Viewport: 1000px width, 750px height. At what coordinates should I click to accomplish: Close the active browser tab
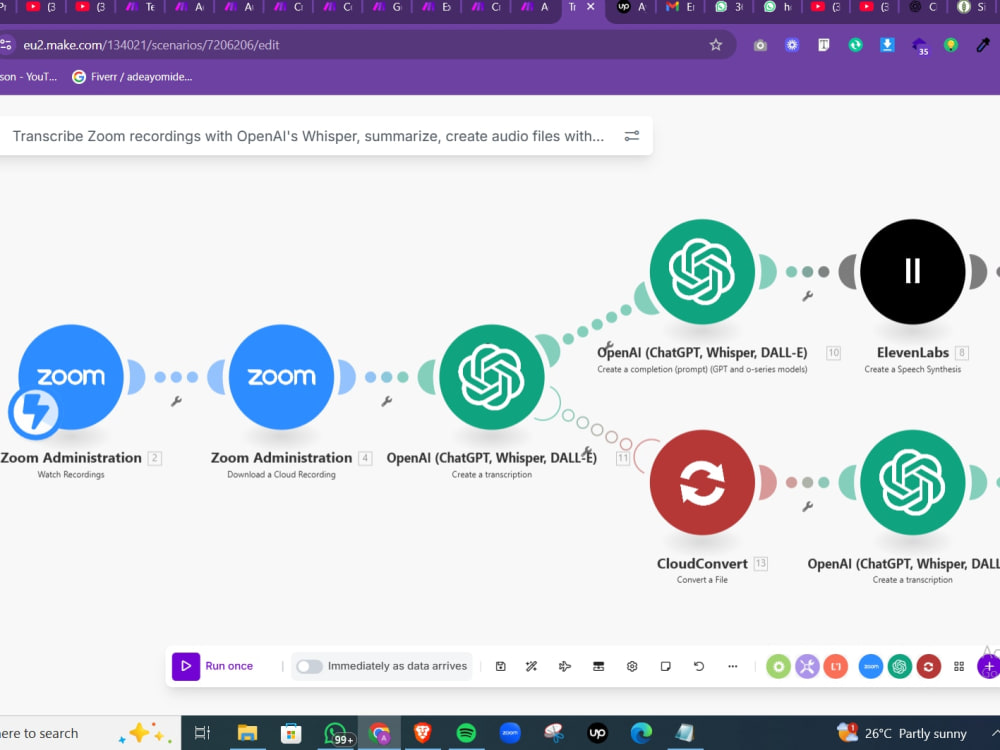tap(591, 7)
